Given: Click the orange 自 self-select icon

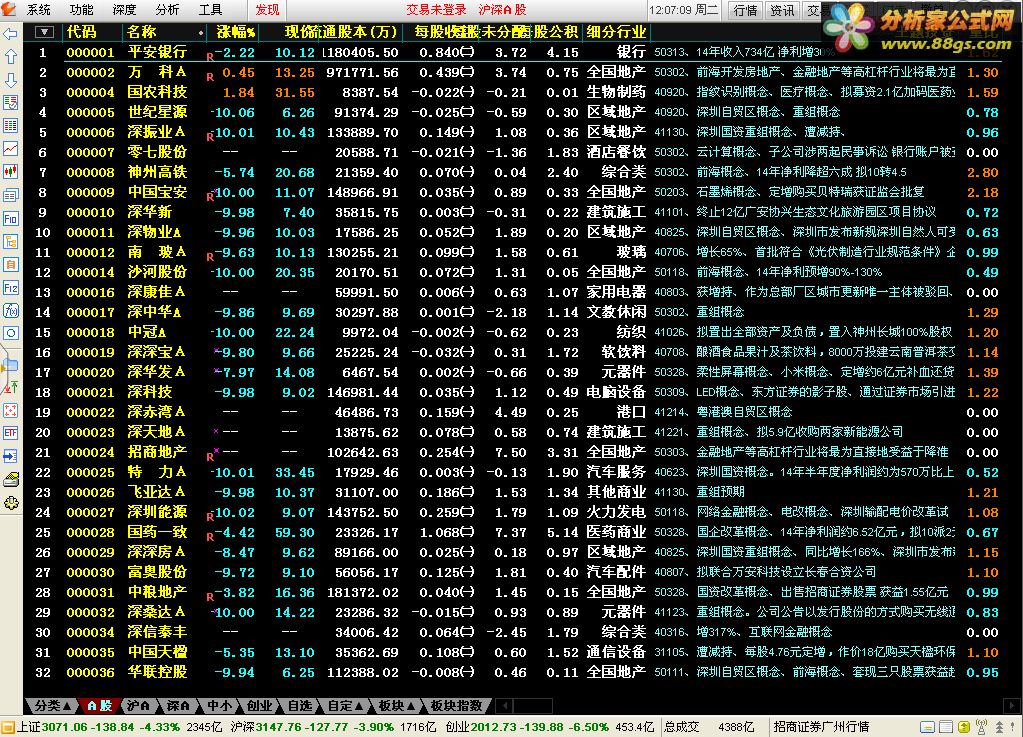Looking at the screenshot, I should pyautogui.click(x=10, y=264).
